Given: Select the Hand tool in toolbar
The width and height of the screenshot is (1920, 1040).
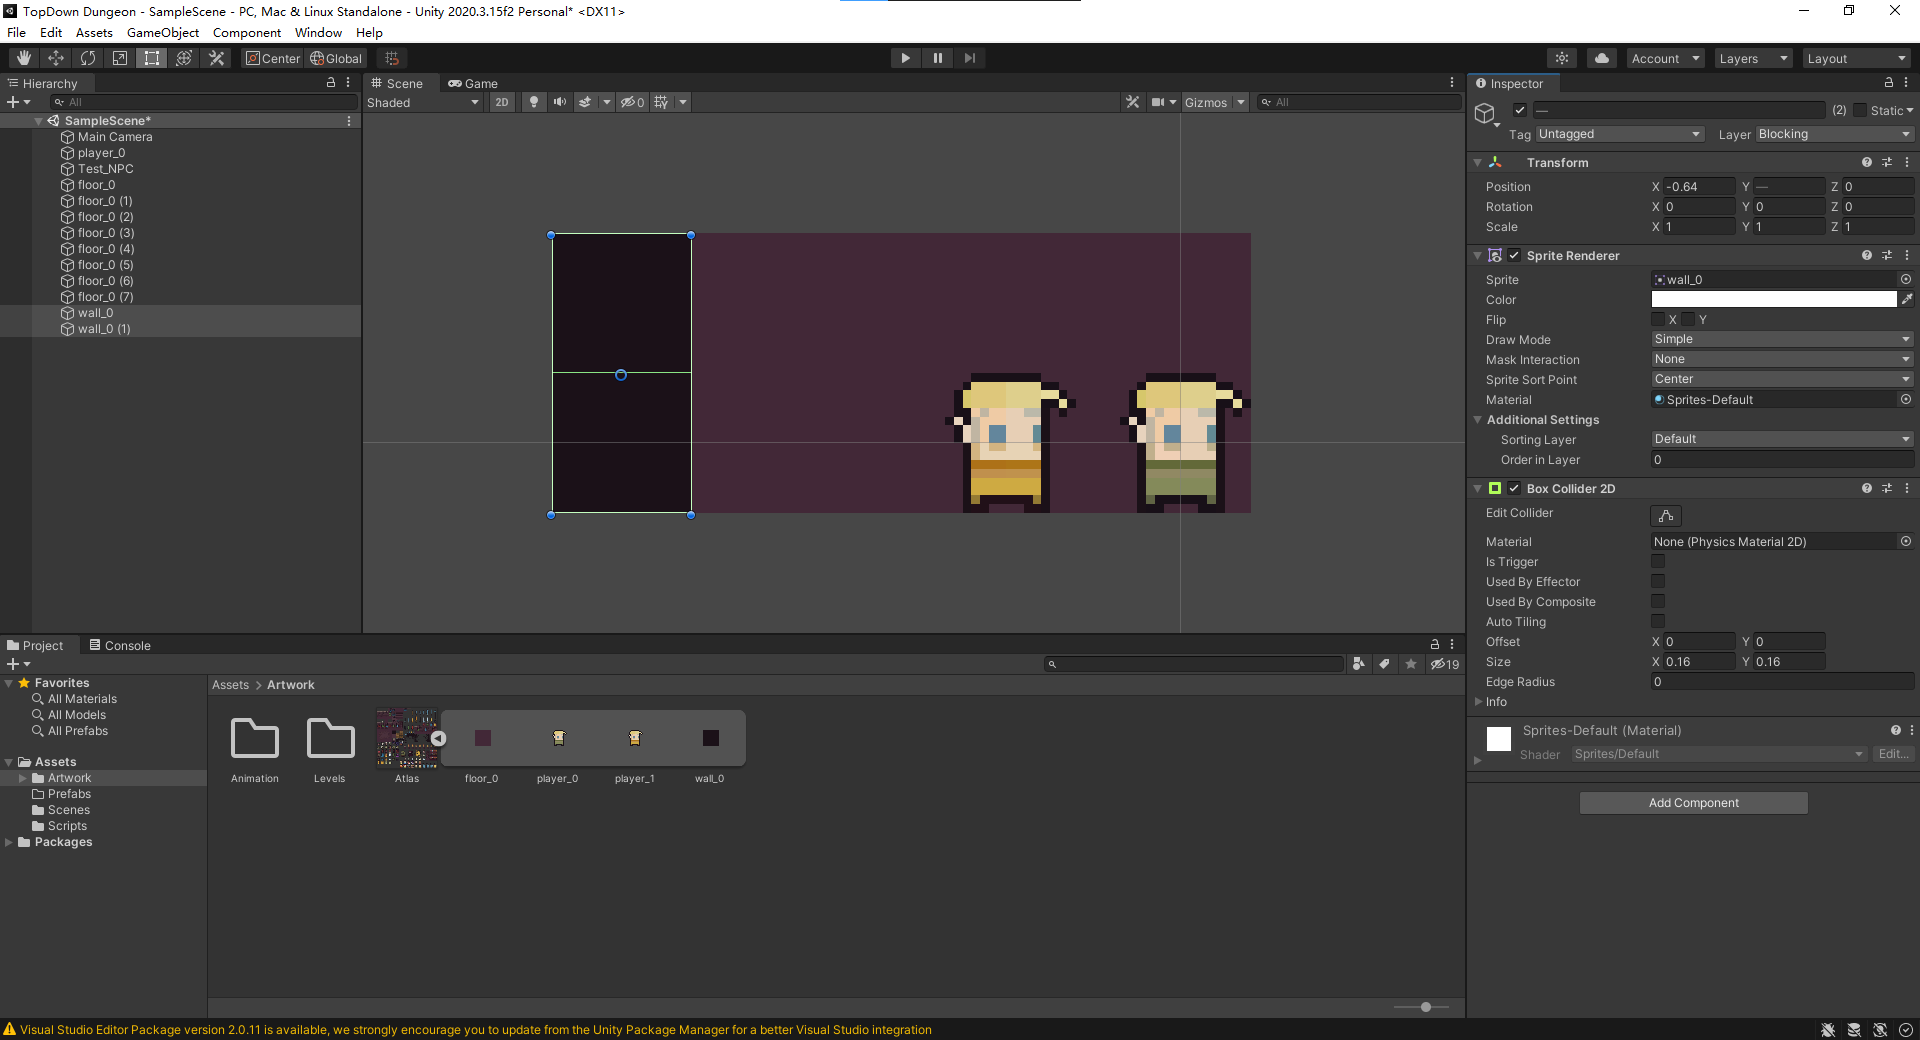Looking at the screenshot, I should (24, 58).
